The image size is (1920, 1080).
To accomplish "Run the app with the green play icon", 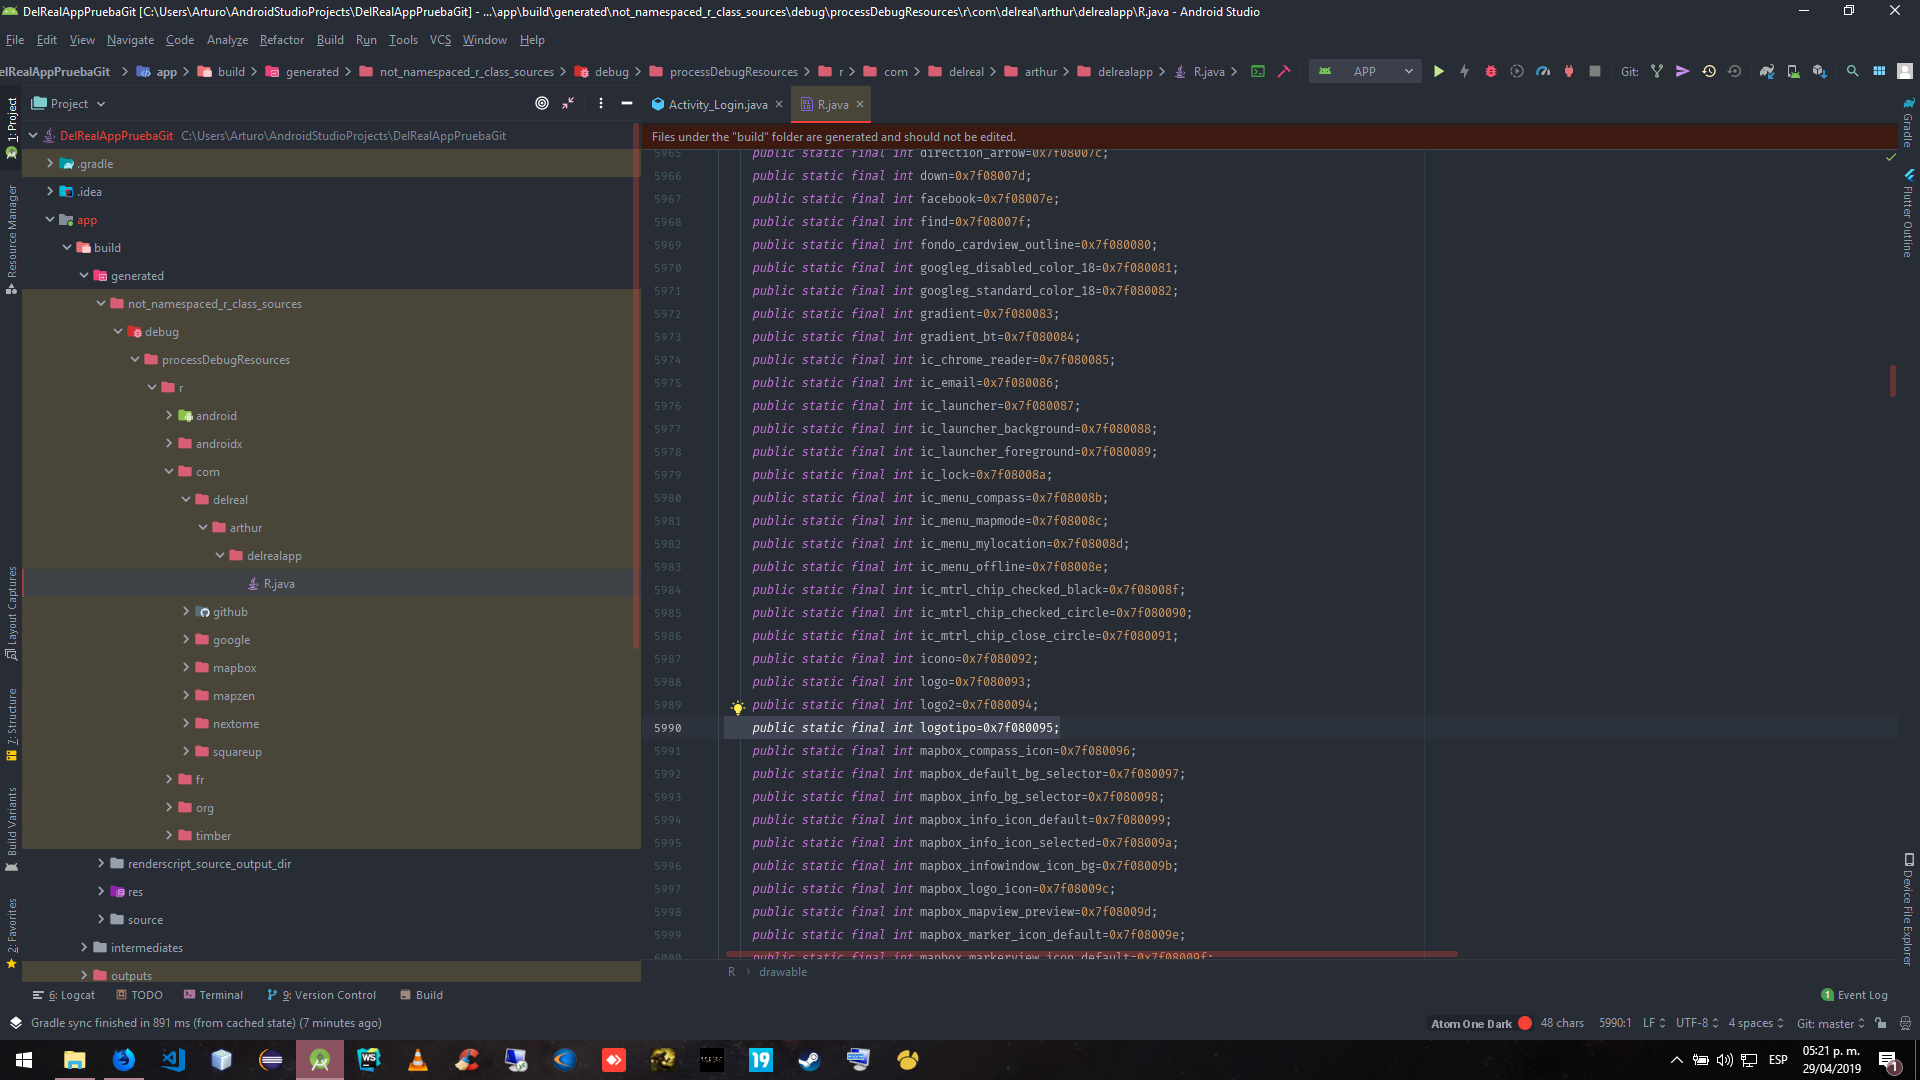I will coord(1438,71).
